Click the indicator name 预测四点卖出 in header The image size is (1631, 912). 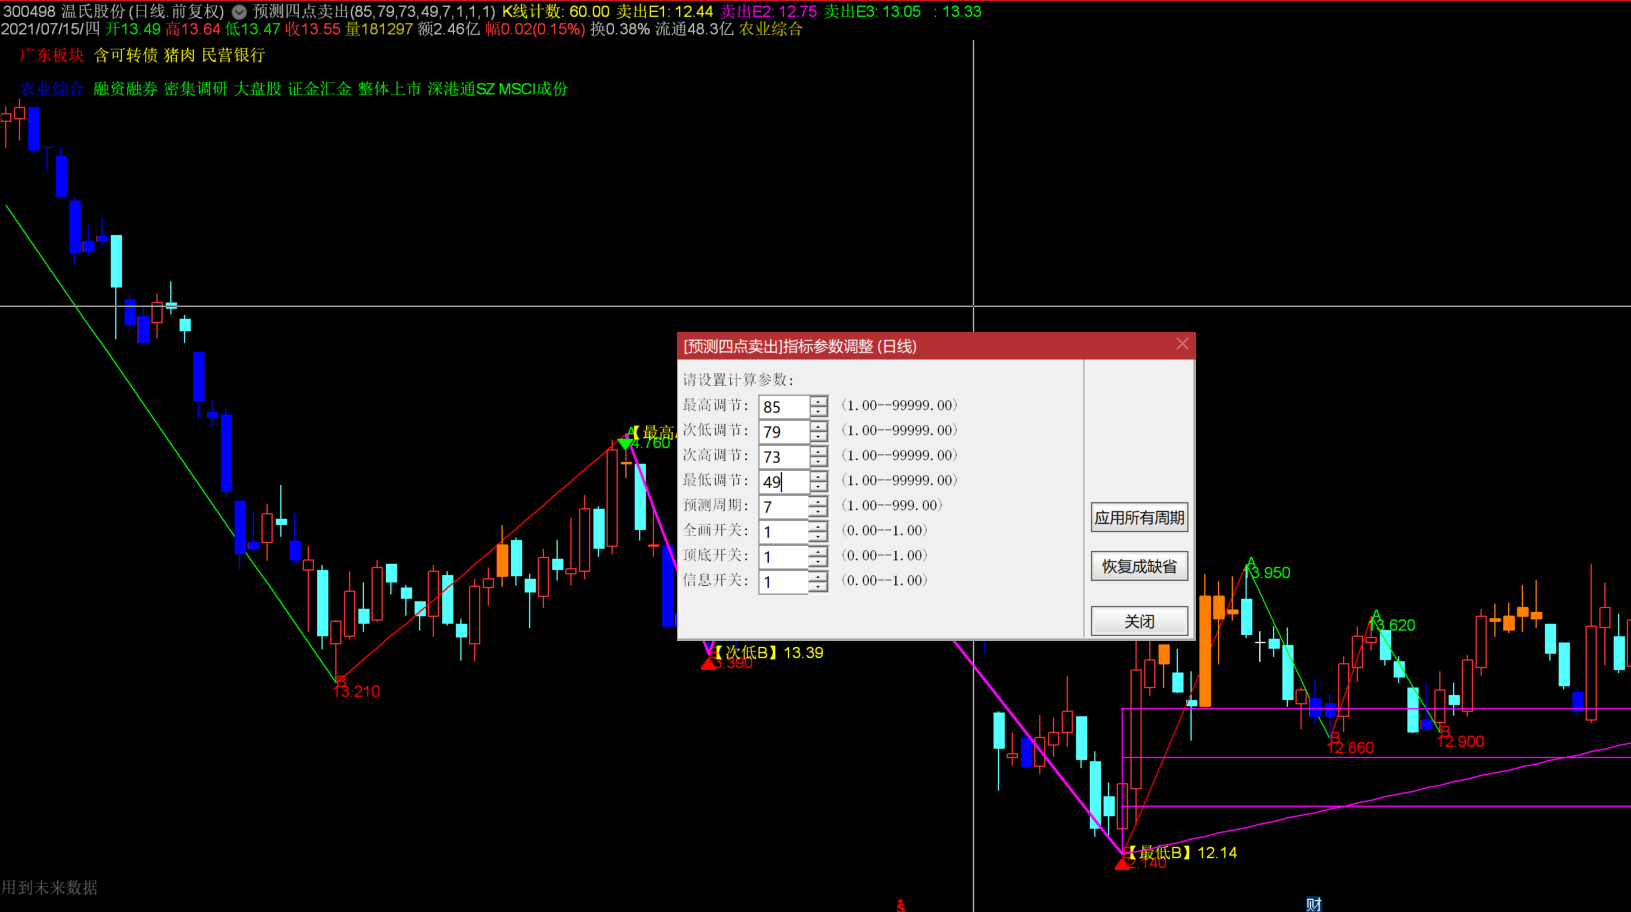(301, 12)
